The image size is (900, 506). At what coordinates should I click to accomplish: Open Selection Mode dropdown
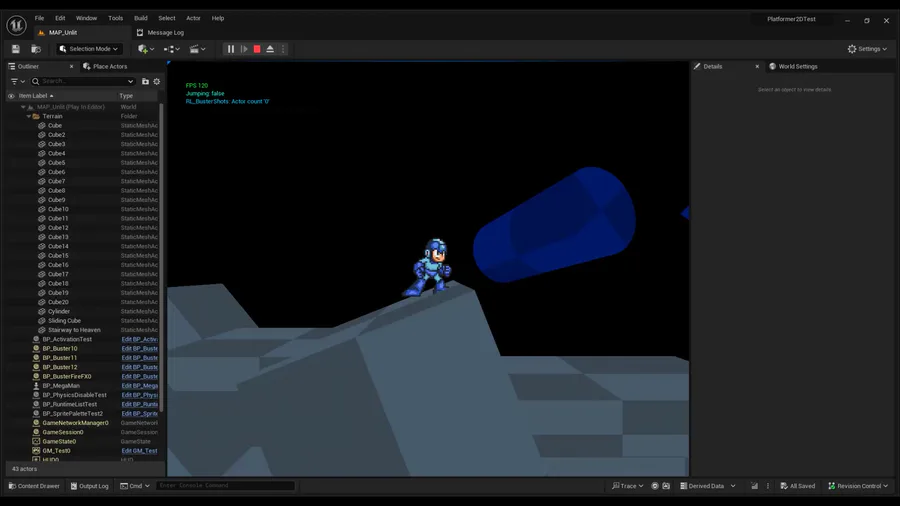point(89,49)
